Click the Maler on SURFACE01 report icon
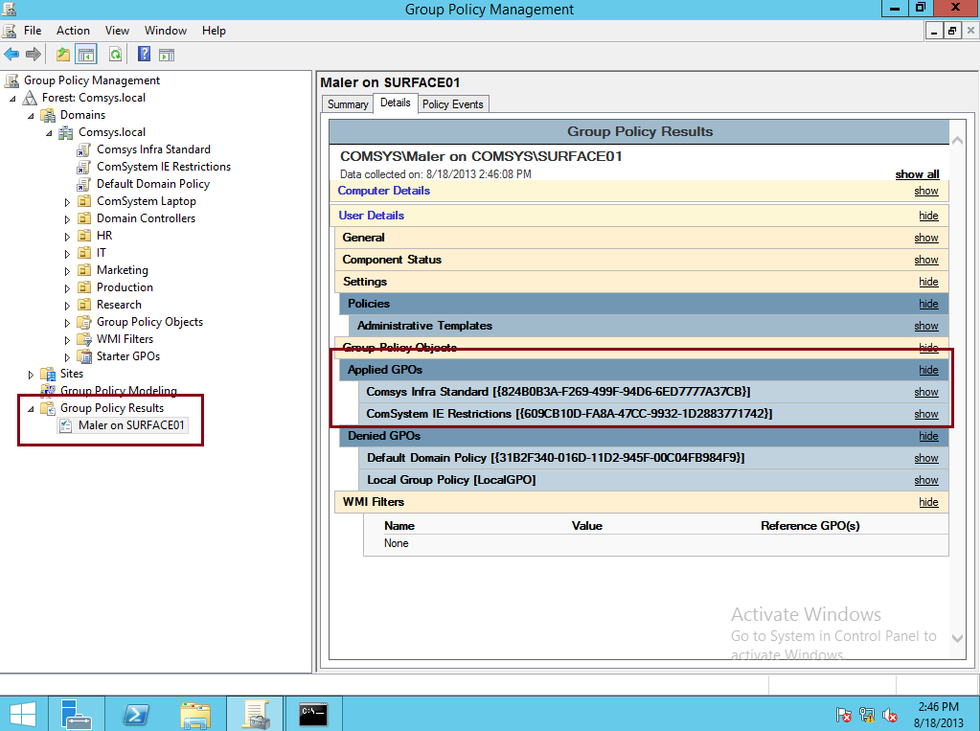Screen dimensions: 980x731 66,425
